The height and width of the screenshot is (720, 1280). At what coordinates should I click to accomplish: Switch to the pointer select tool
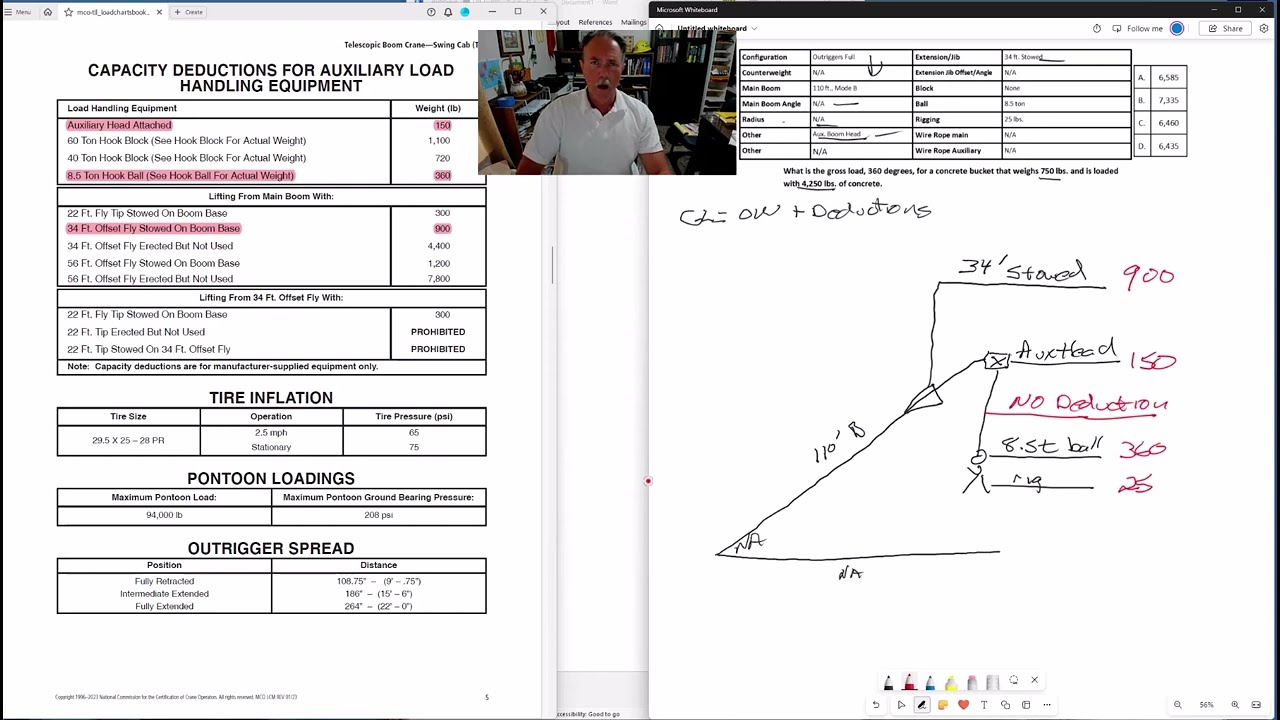click(901, 705)
